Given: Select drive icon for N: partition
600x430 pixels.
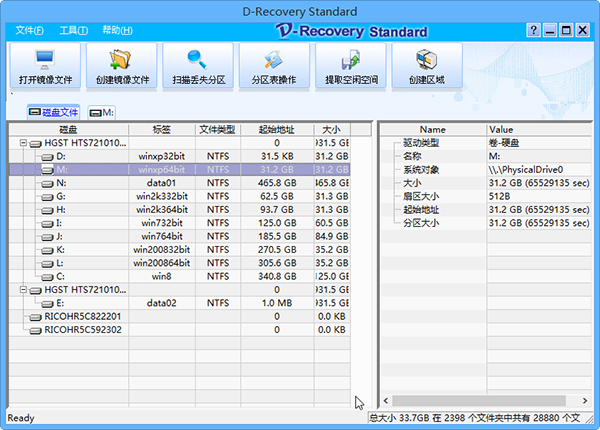Looking at the screenshot, I should 47,184.
